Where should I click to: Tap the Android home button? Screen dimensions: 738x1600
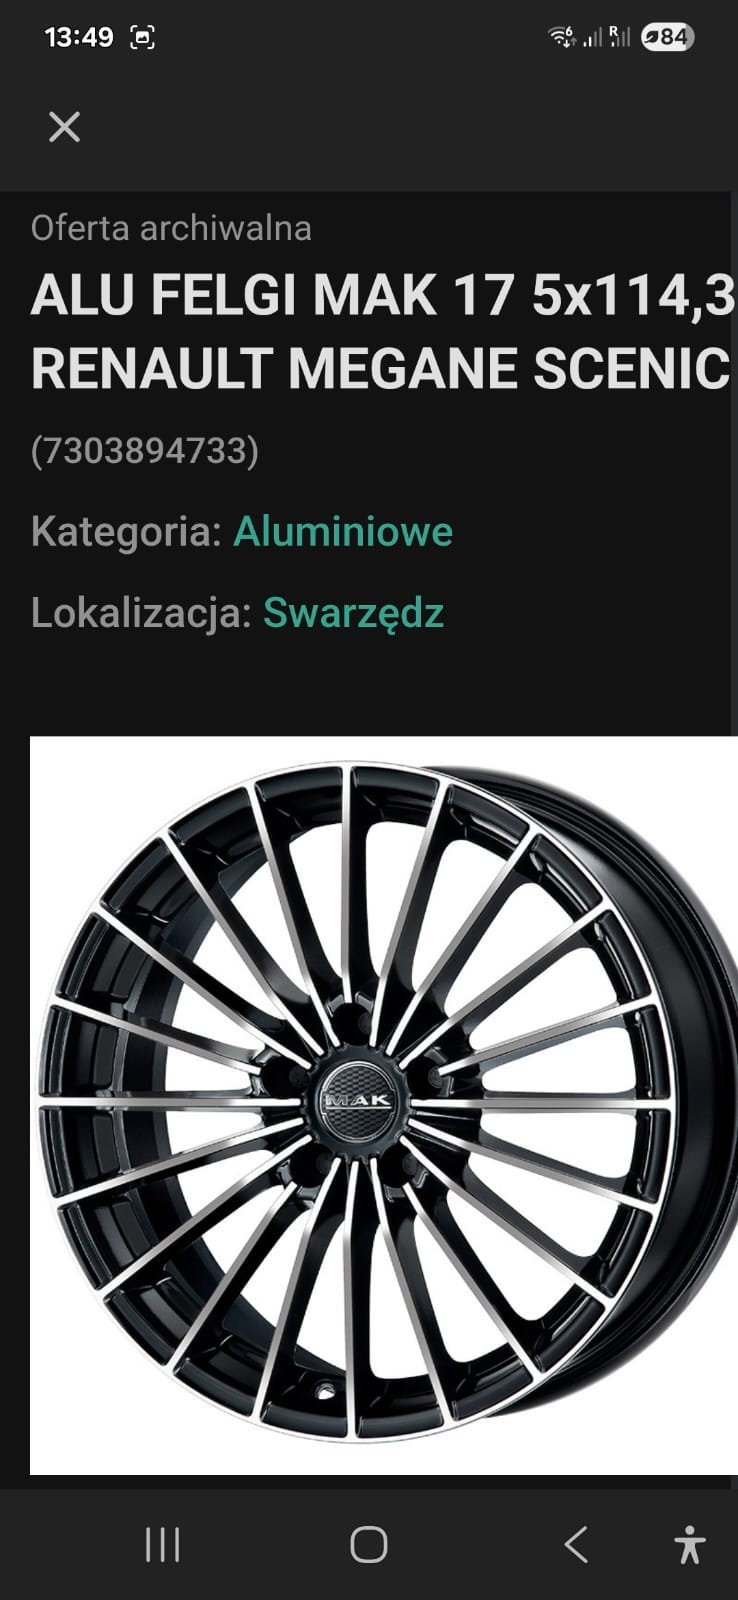pyautogui.click(x=368, y=1545)
